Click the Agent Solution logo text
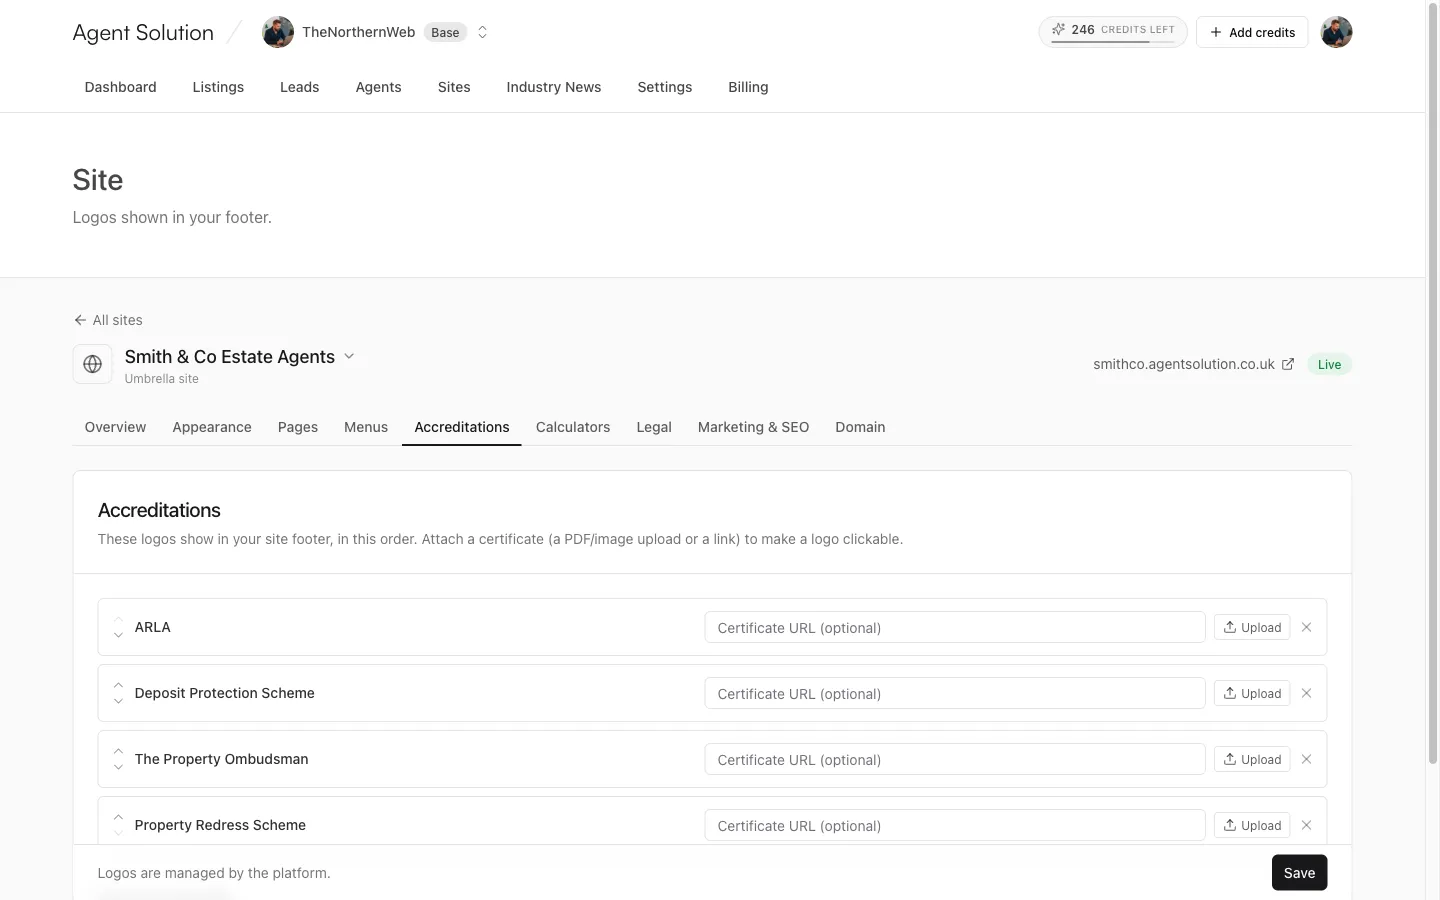 [x=143, y=32]
